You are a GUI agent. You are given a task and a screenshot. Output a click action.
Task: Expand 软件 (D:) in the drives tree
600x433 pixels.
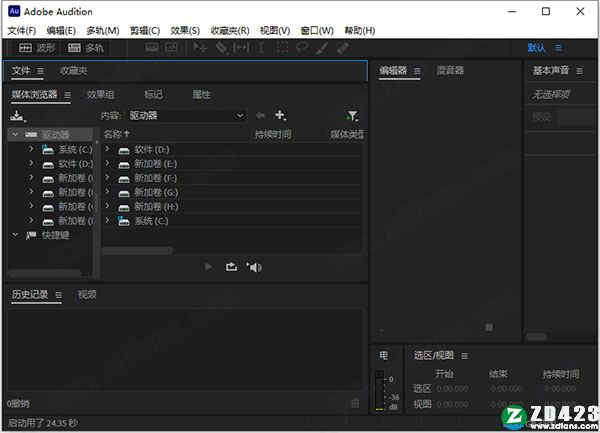point(31,164)
